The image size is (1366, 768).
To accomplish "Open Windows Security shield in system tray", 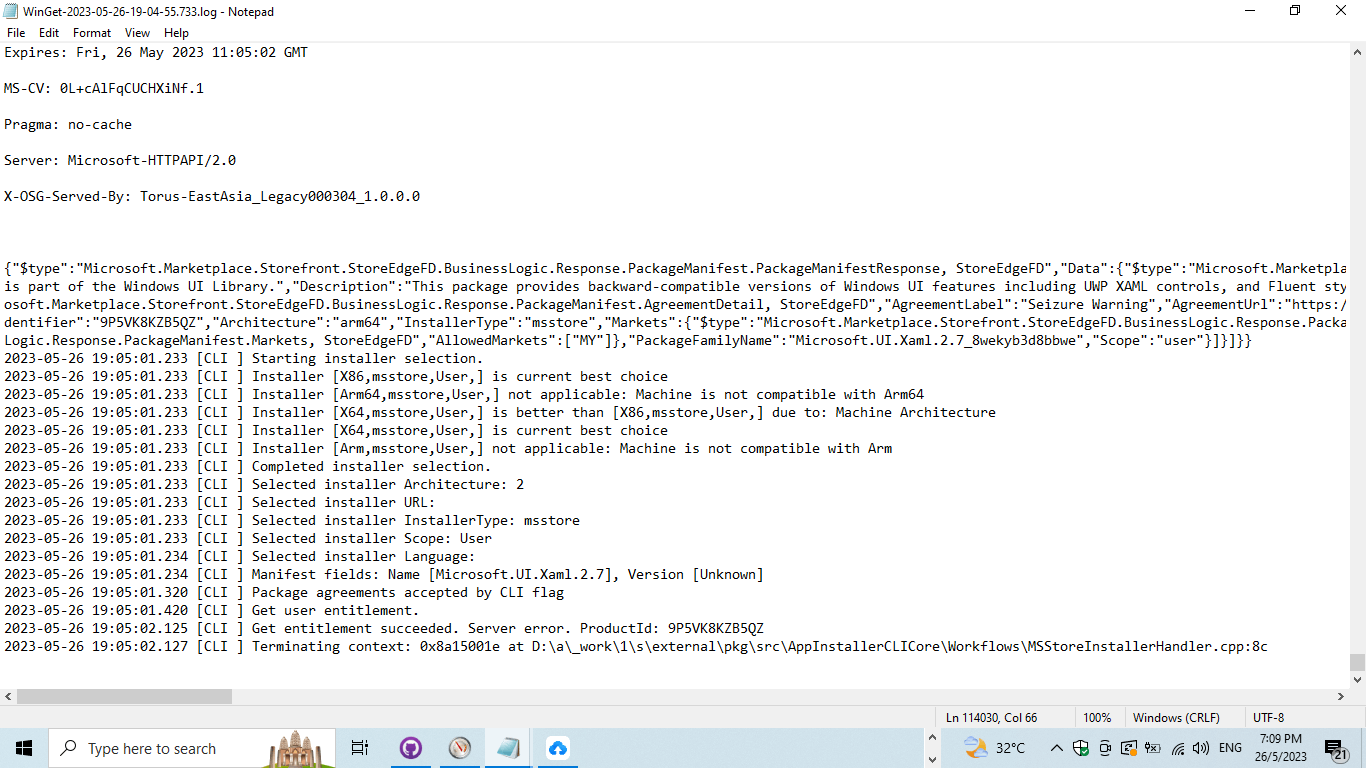I will click(1080, 748).
